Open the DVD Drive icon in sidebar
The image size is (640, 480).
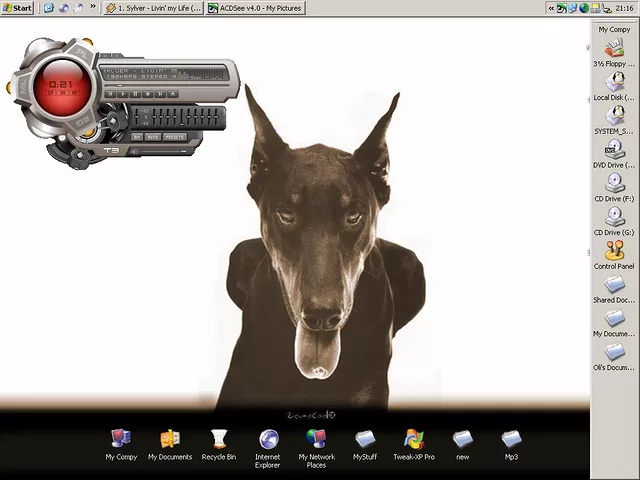[x=614, y=149]
